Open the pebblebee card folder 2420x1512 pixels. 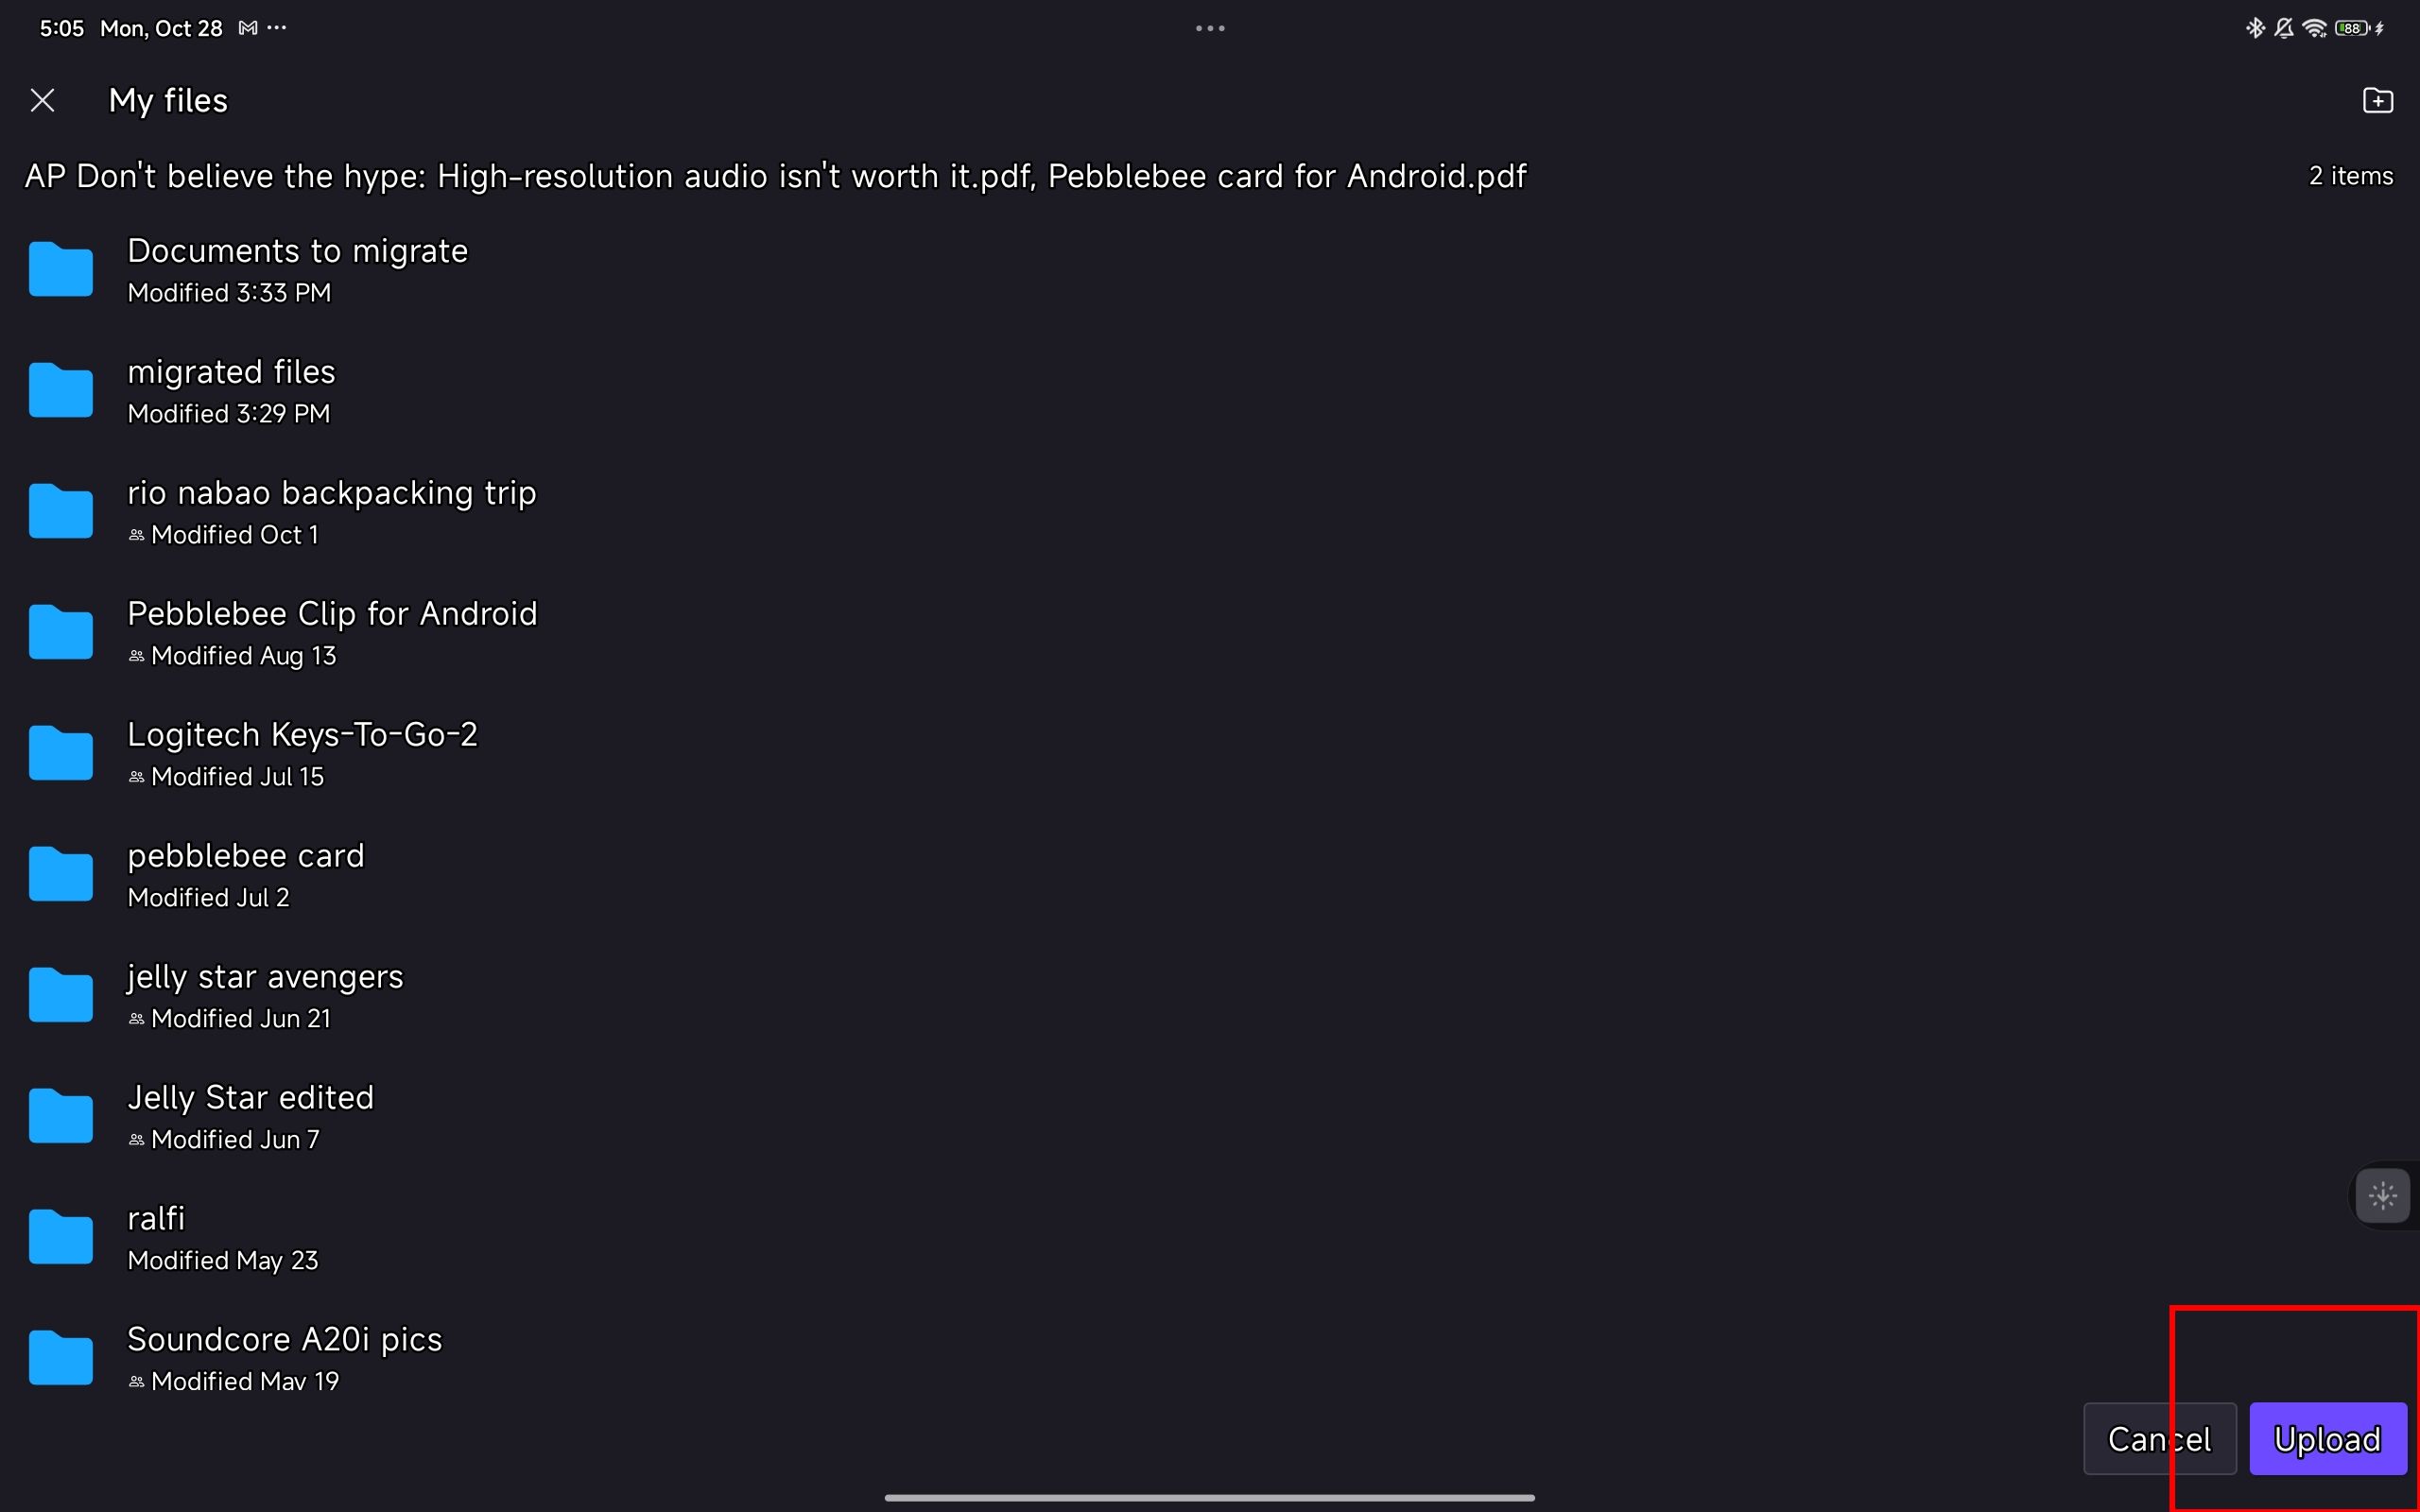(x=246, y=874)
